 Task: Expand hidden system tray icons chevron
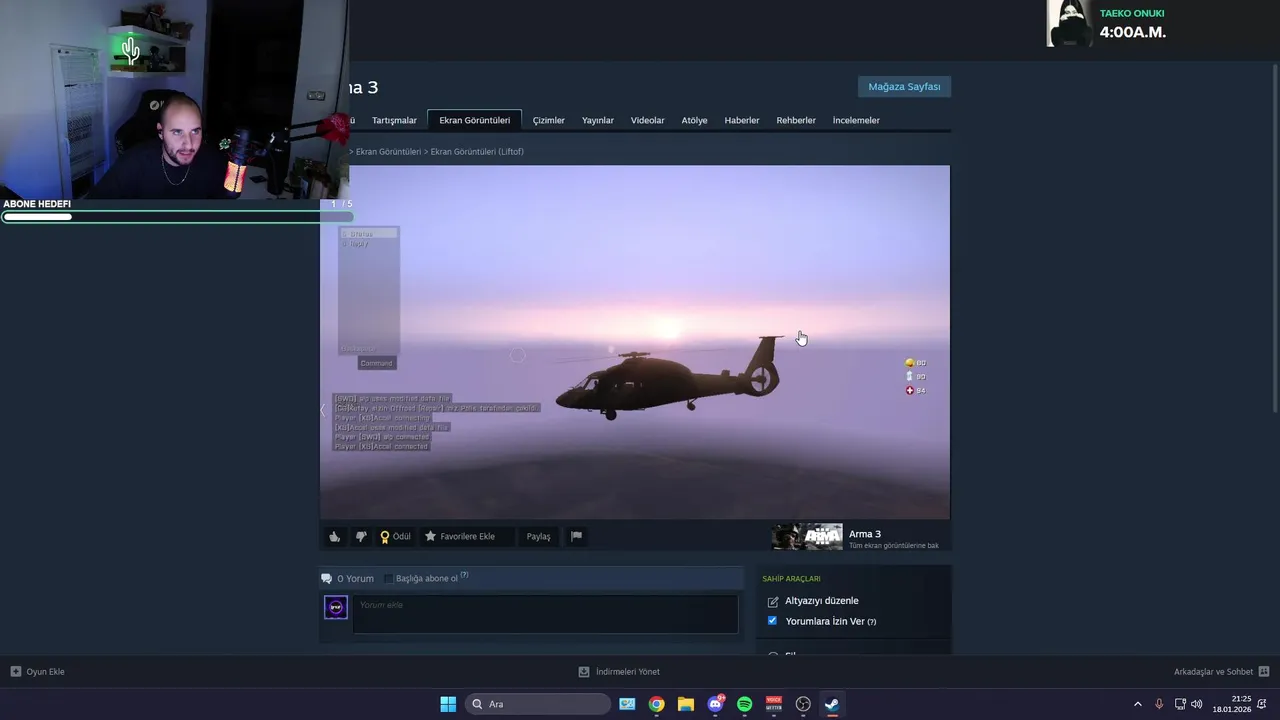point(1137,704)
